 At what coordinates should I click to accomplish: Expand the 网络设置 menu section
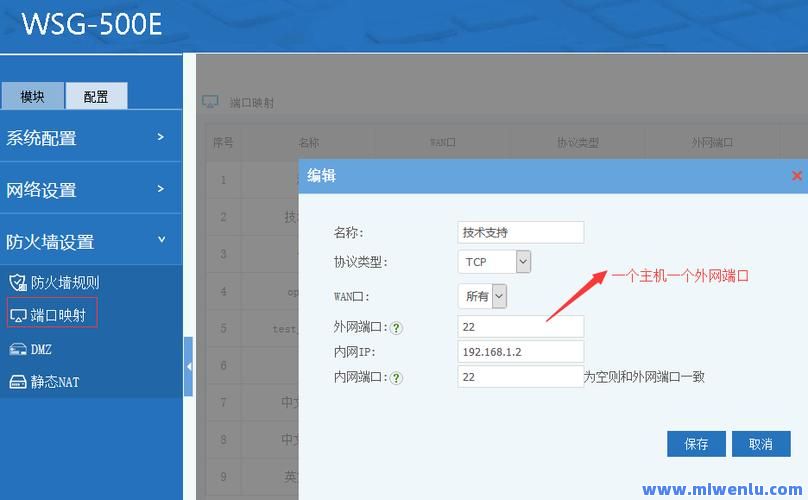pyautogui.click(x=91, y=189)
